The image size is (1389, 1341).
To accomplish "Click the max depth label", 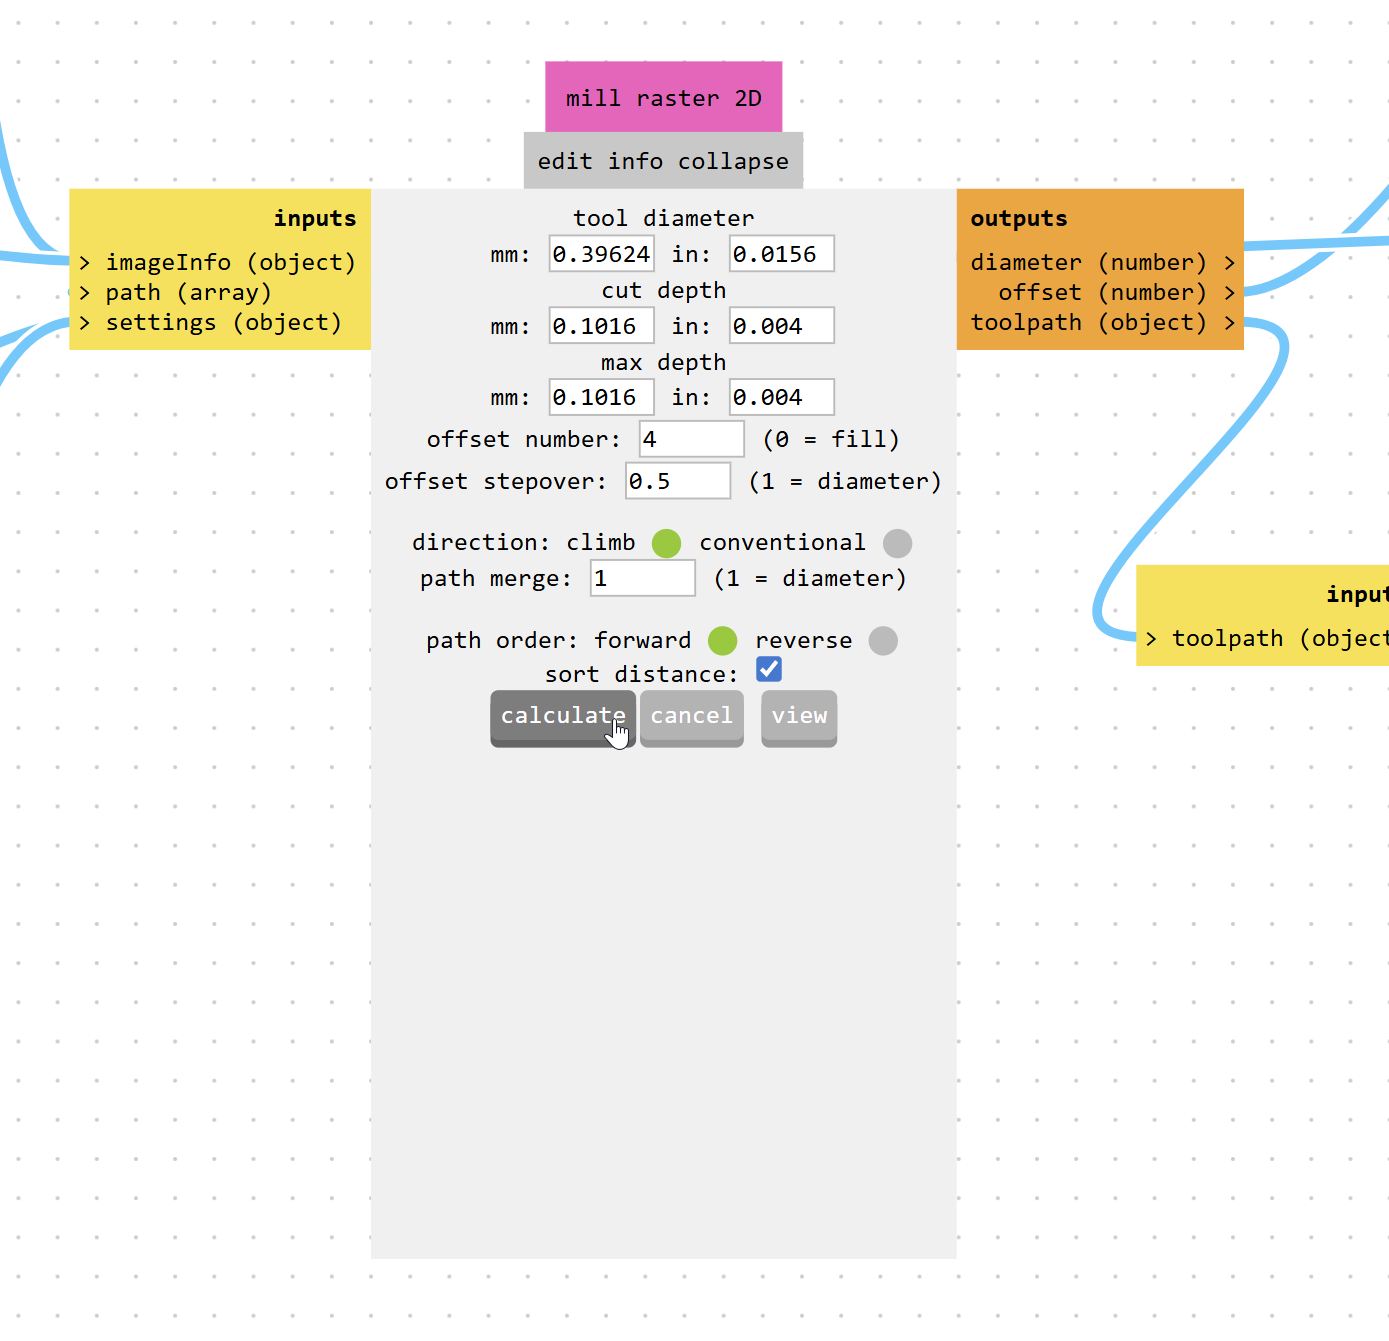I will pyautogui.click(x=664, y=362).
